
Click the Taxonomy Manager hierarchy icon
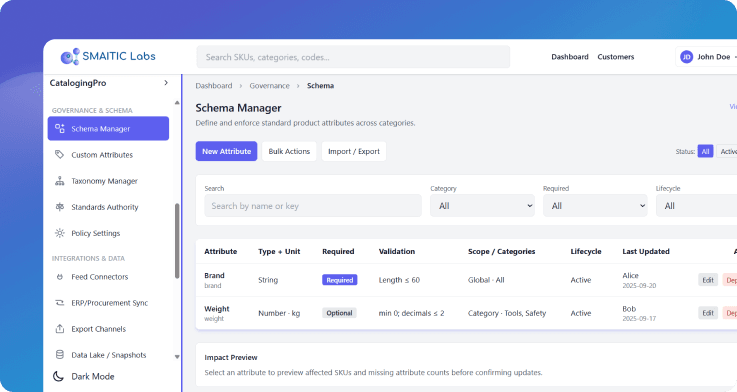click(x=59, y=180)
